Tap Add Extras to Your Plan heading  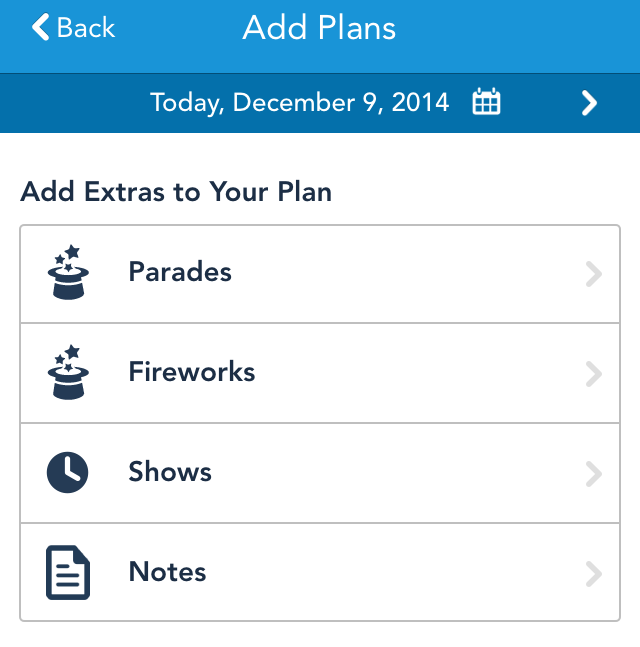point(176,191)
